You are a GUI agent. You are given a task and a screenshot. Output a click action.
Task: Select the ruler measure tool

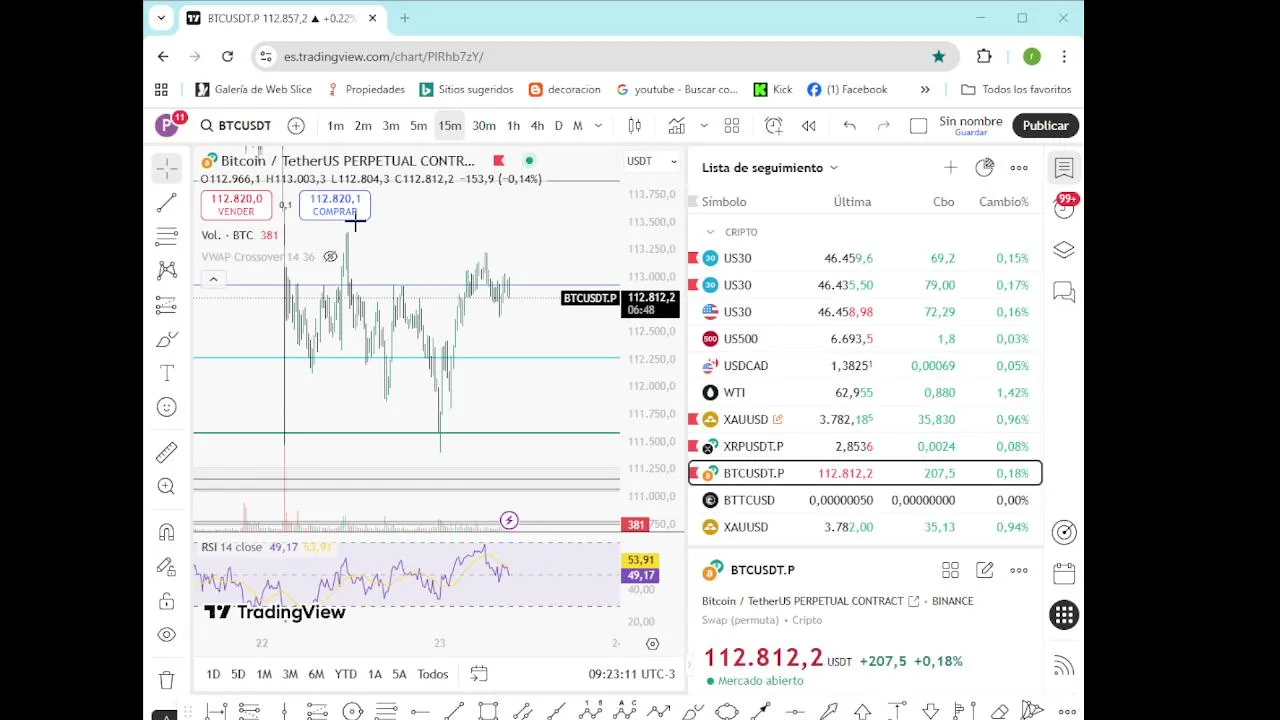(x=166, y=452)
